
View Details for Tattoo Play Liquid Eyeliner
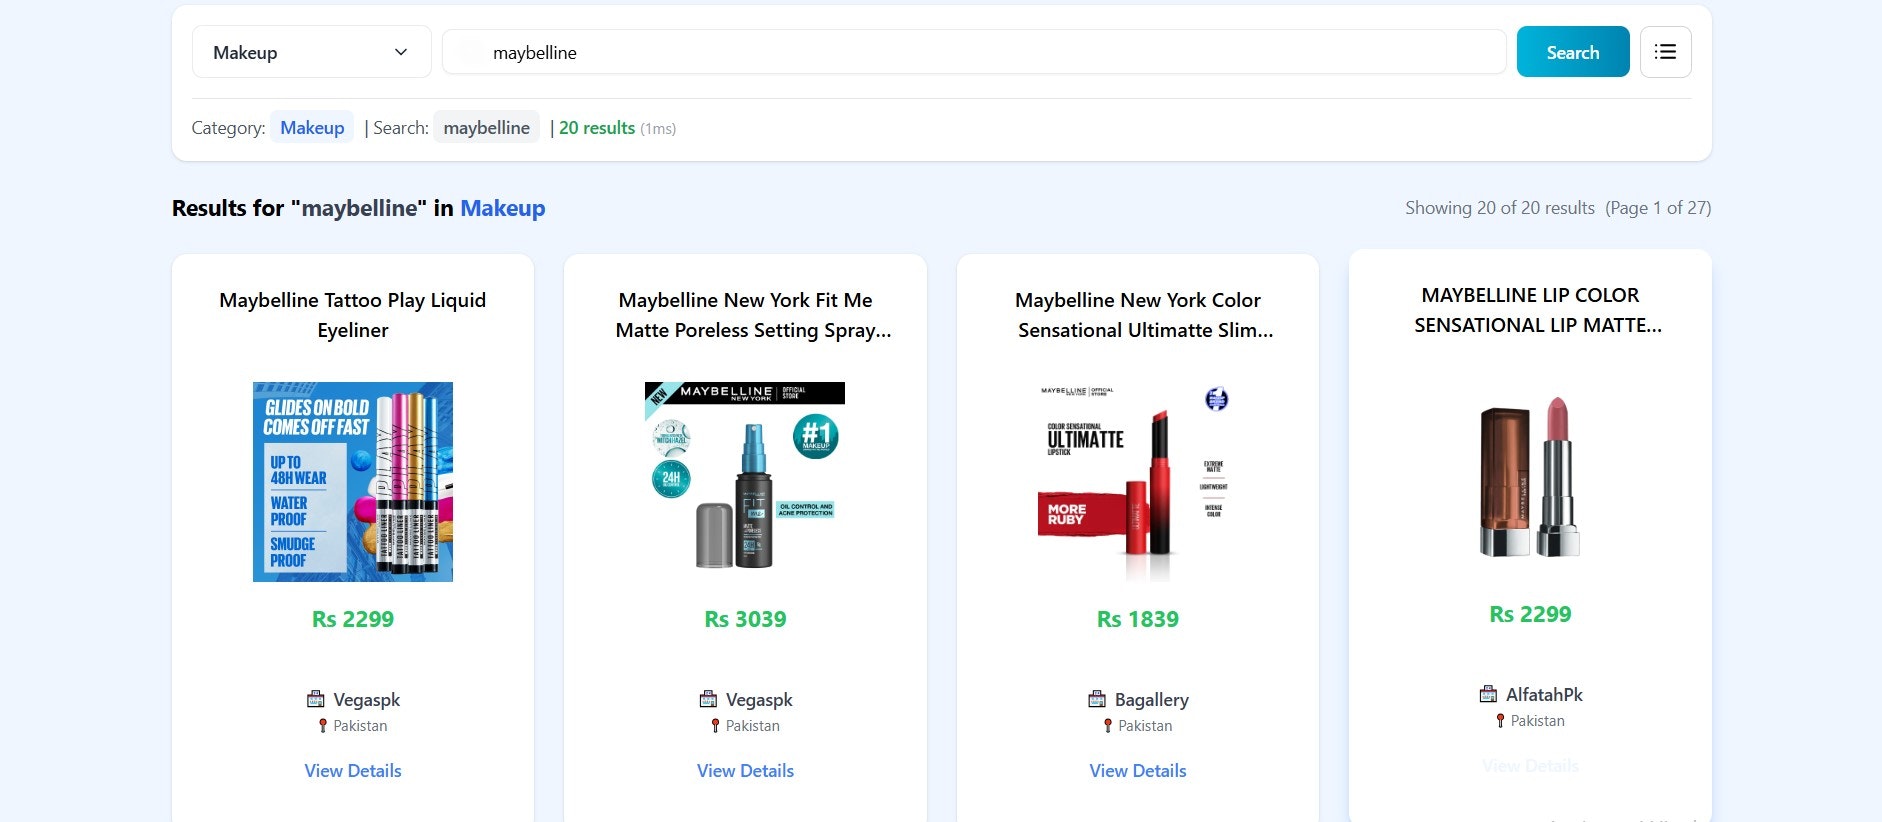[x=353, y=771]
